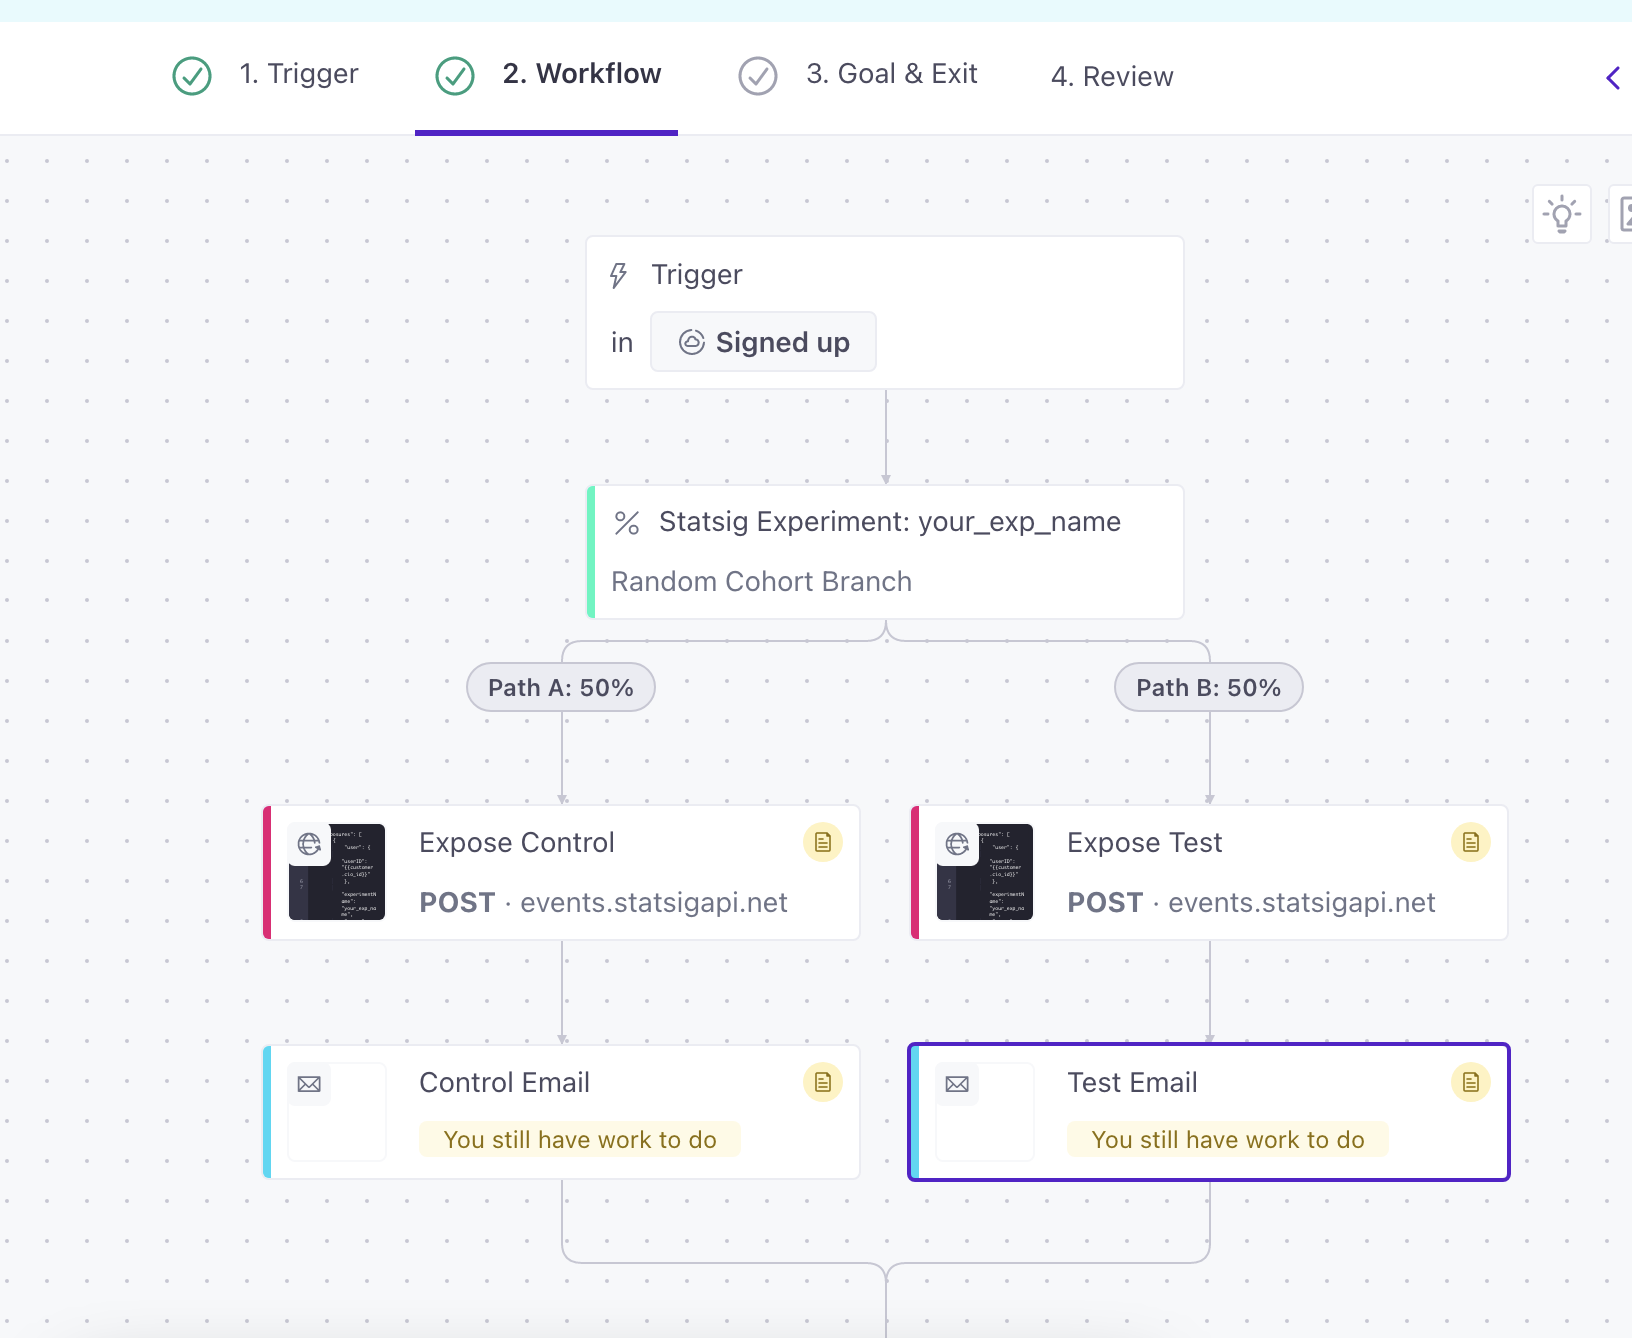Click the checkmark beside 3. Goal & Exit
This screenshot has width=1632, height=1338.
pyautogui.click(x=758, y=75)
